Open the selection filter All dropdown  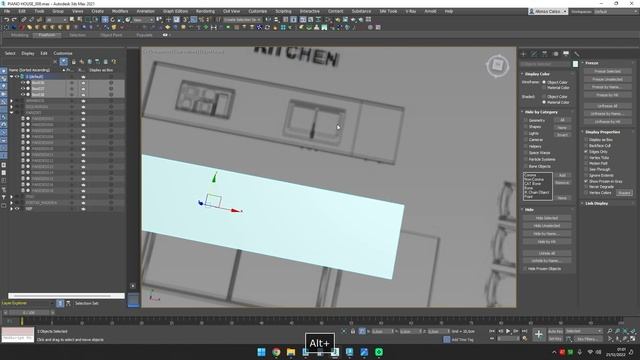(x=56, y=20)
